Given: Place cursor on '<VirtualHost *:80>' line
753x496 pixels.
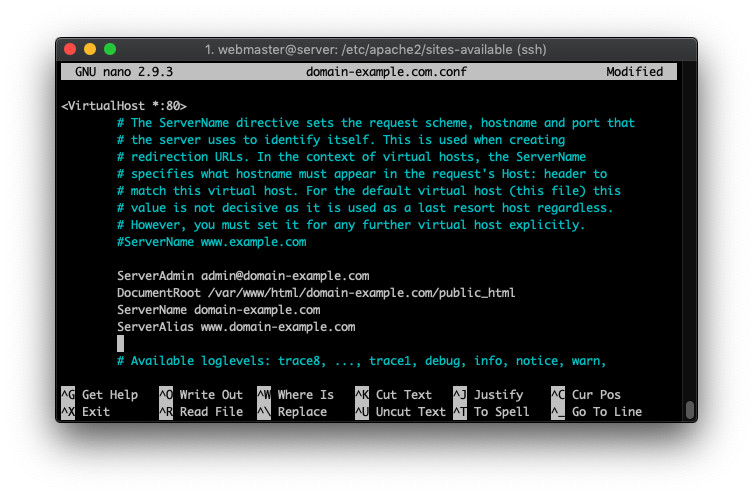Looking at the screenshot, I should (124, 106).
